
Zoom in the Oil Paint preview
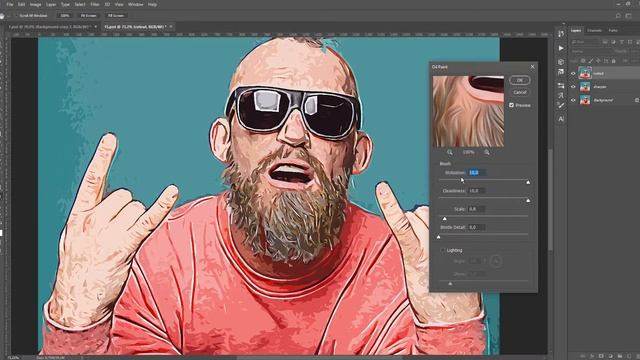487,152
